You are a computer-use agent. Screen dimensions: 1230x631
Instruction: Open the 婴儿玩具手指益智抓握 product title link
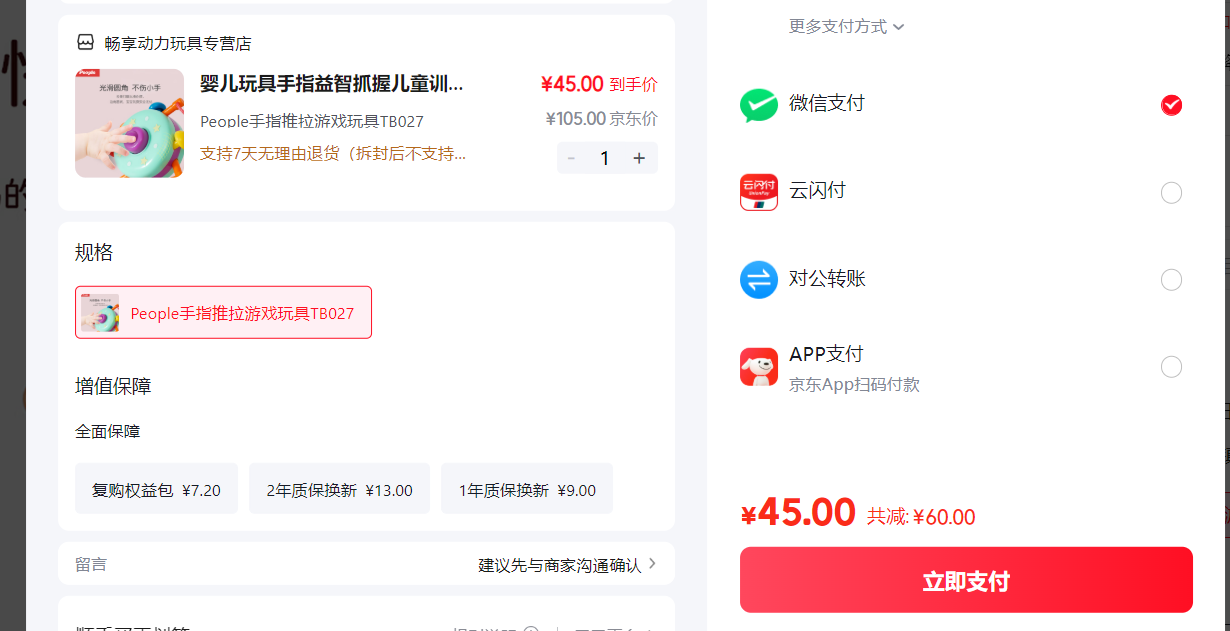(332, 83)
